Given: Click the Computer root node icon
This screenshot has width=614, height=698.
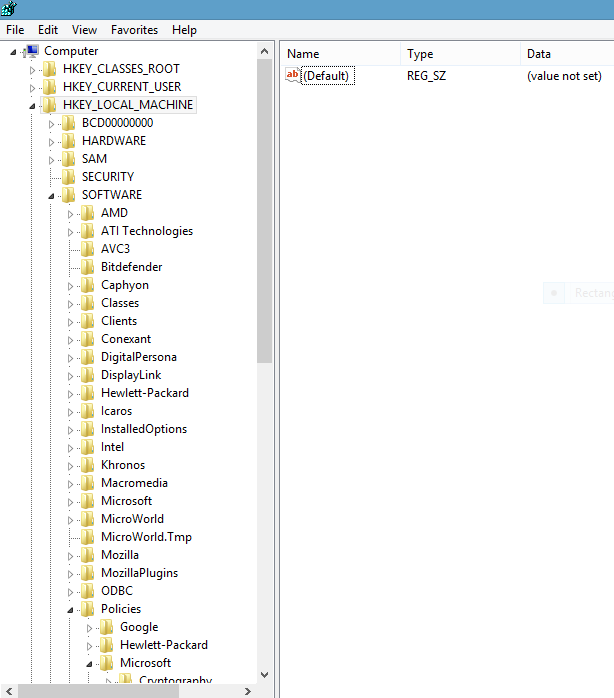Looking at the screenshot, I should (x=32, y=51).
